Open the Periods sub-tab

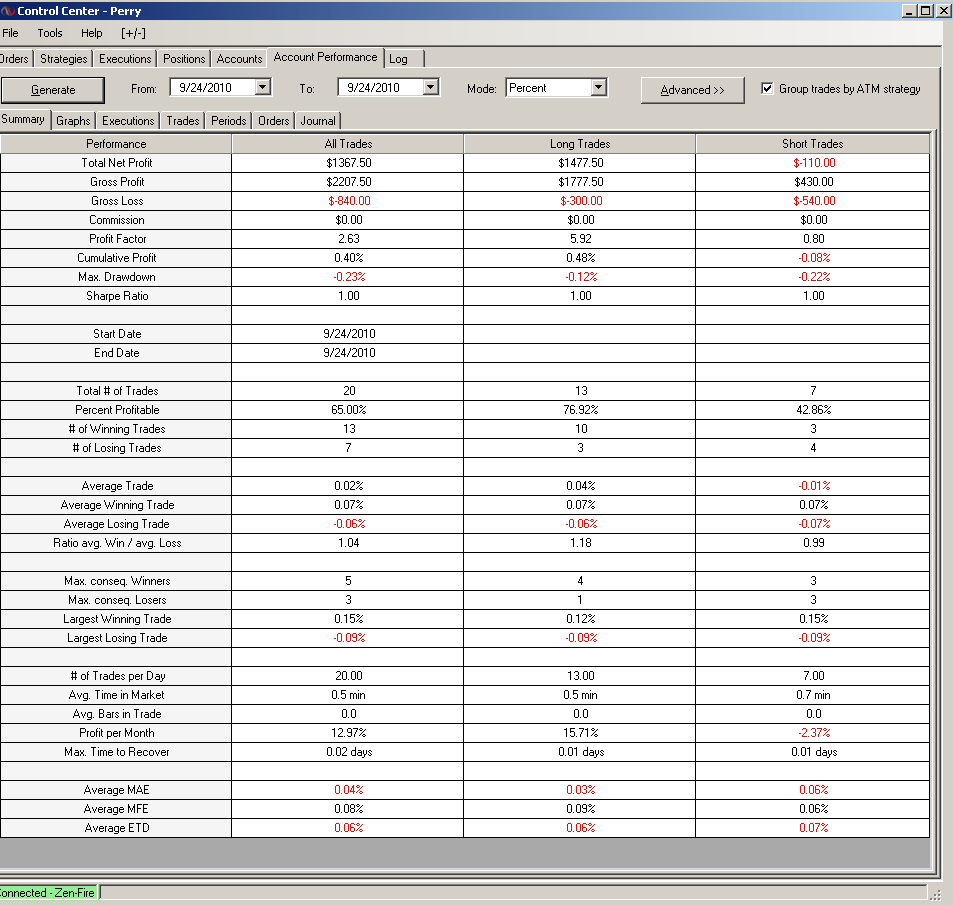point(229,121)
